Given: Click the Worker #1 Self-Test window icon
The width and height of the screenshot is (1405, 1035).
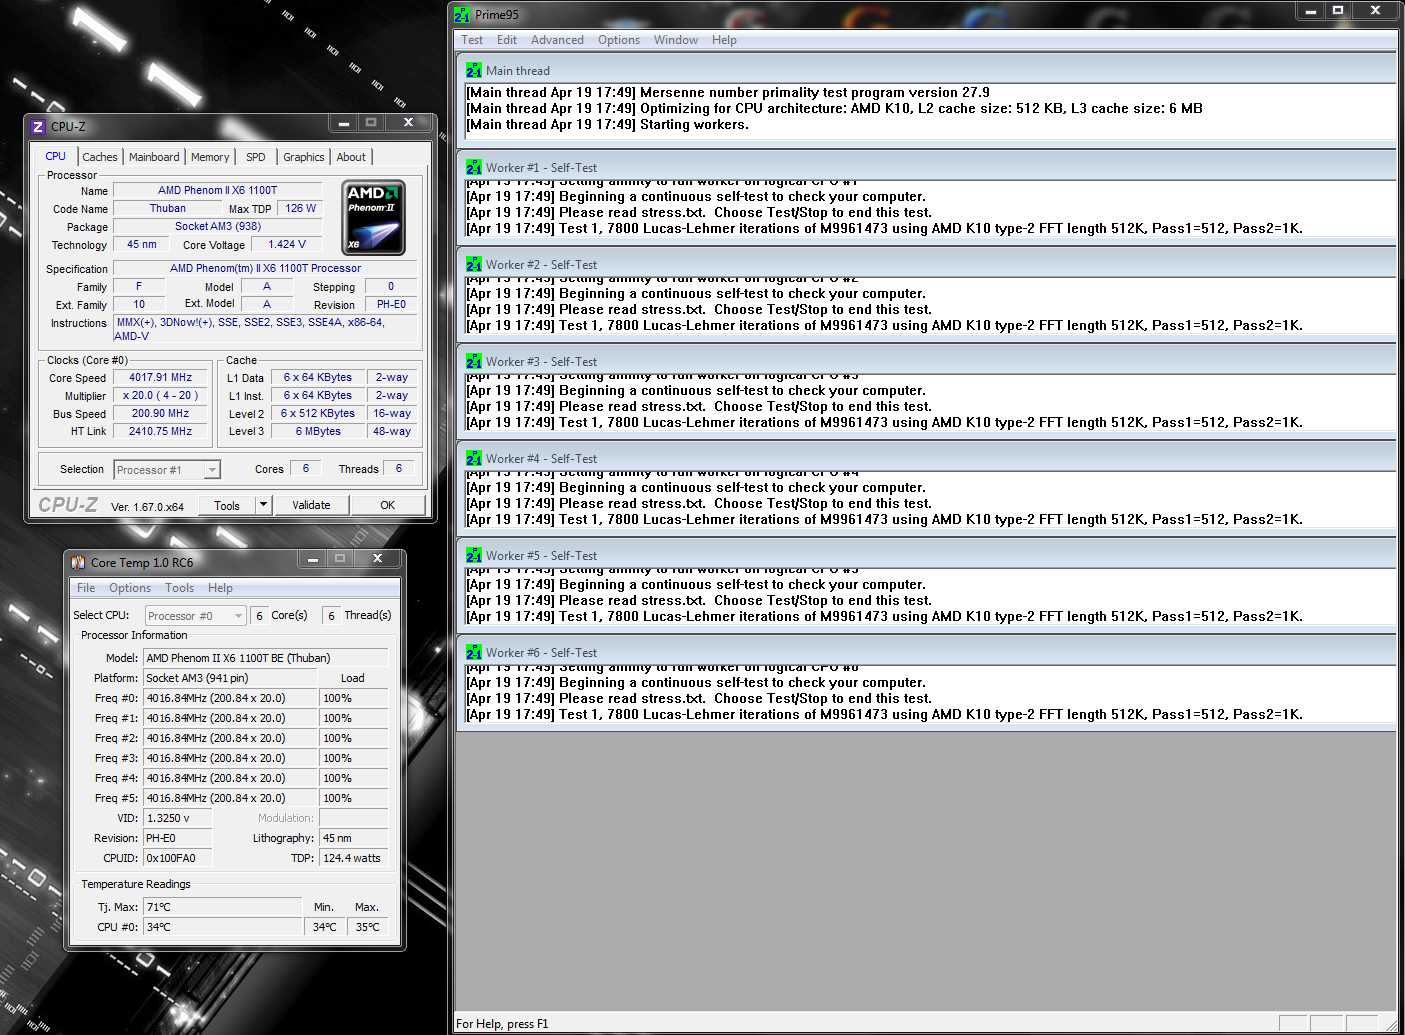Looking at the screenshot, I should point(474,168).
